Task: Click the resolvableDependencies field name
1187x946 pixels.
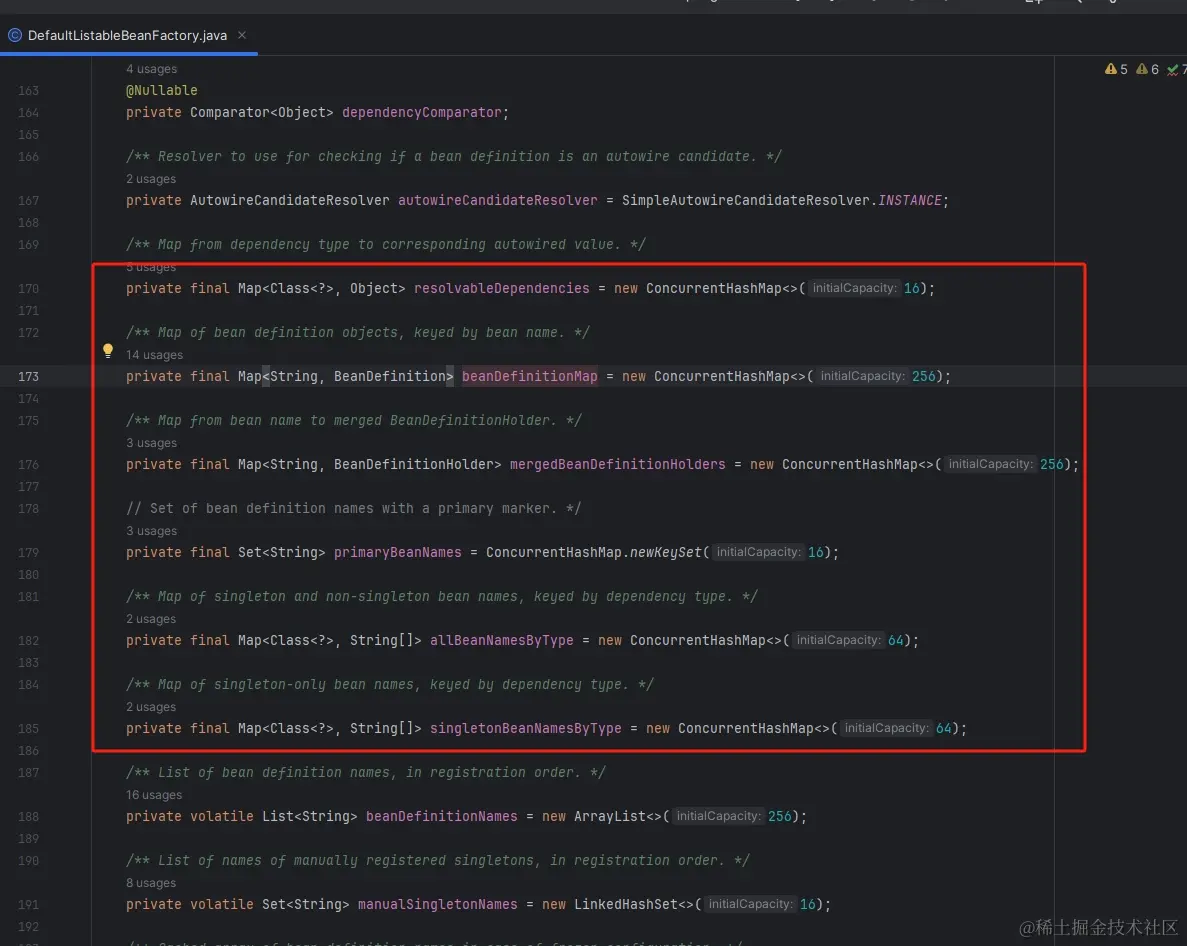Action: pos(501,288)
